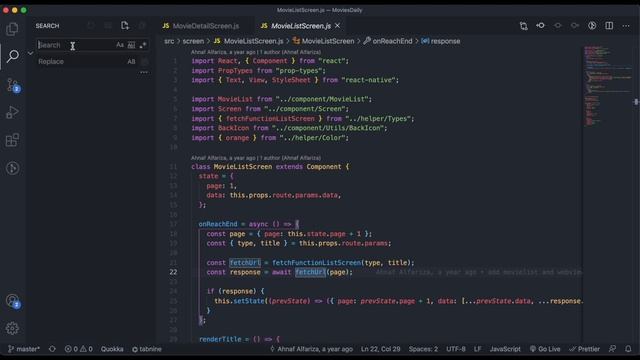The width and height of the screenshot is (640, 360).
Task: Click MovieListScreen class in breadcrumb
Action: [x=323, y=41]
